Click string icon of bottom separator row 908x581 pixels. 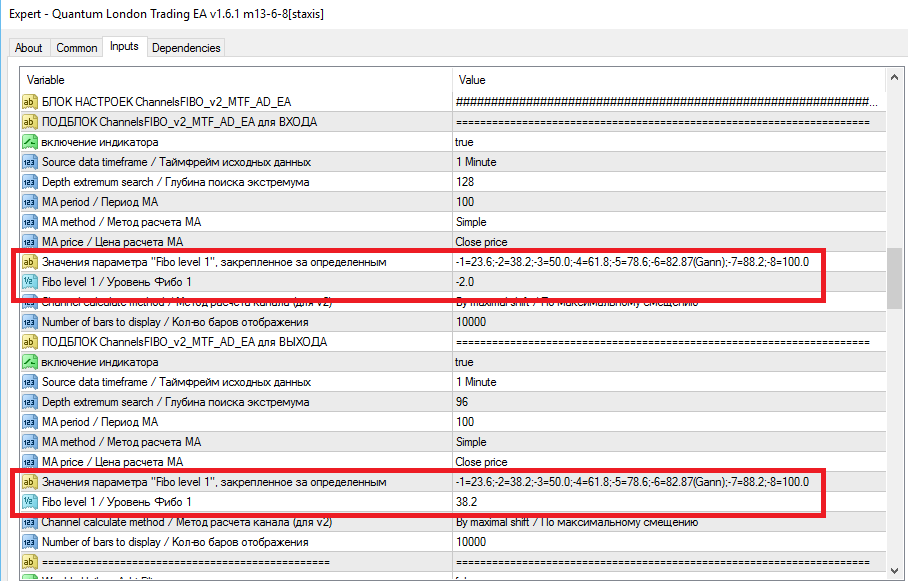point(30,562)
